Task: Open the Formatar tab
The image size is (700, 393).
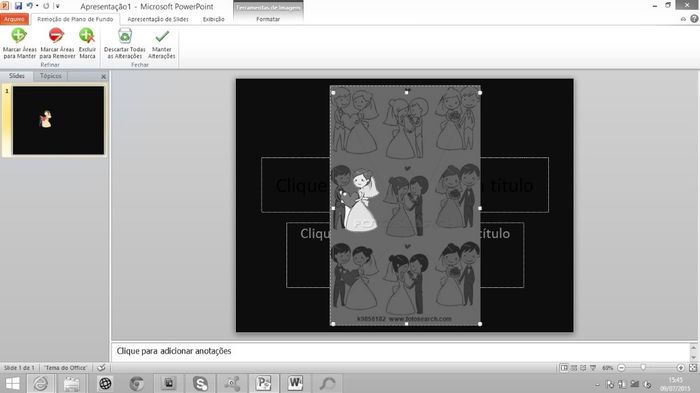Action: [x=268, y=19]
